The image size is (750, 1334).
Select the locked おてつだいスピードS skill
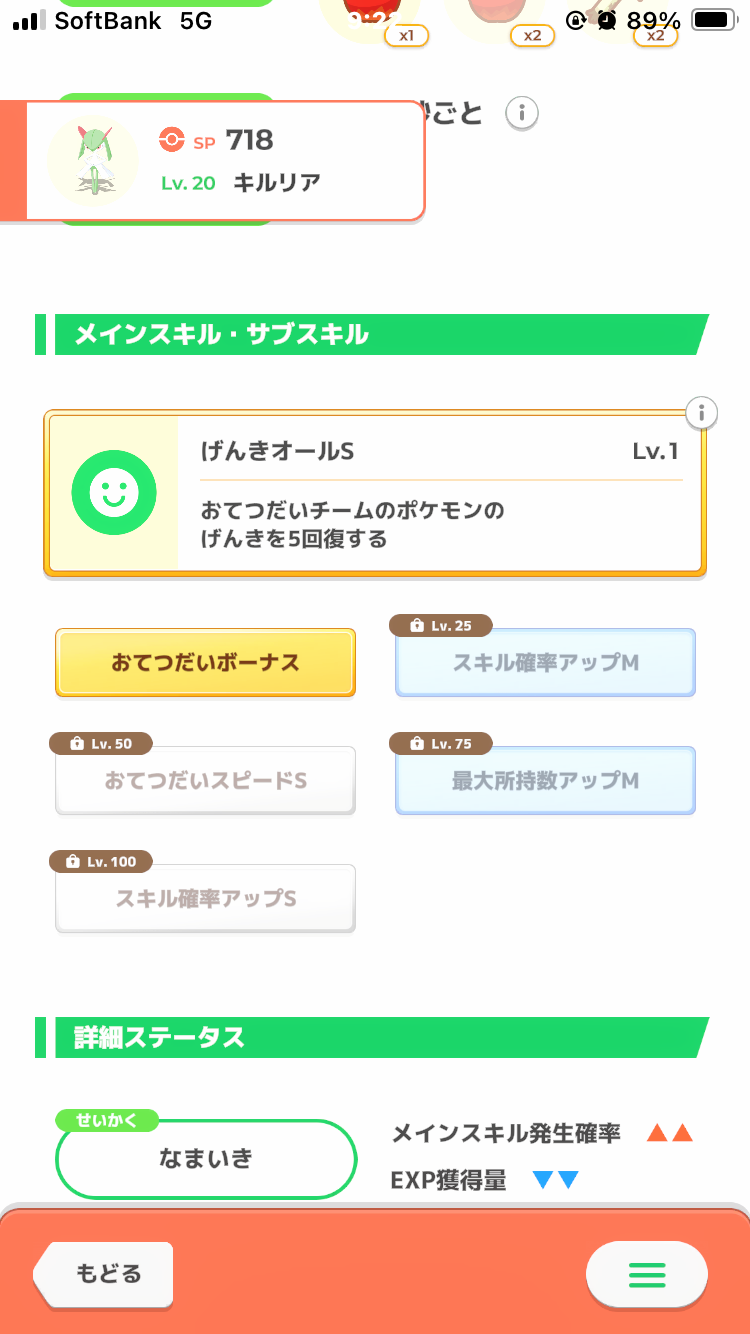pyautogui.click(x=205, y=781)
